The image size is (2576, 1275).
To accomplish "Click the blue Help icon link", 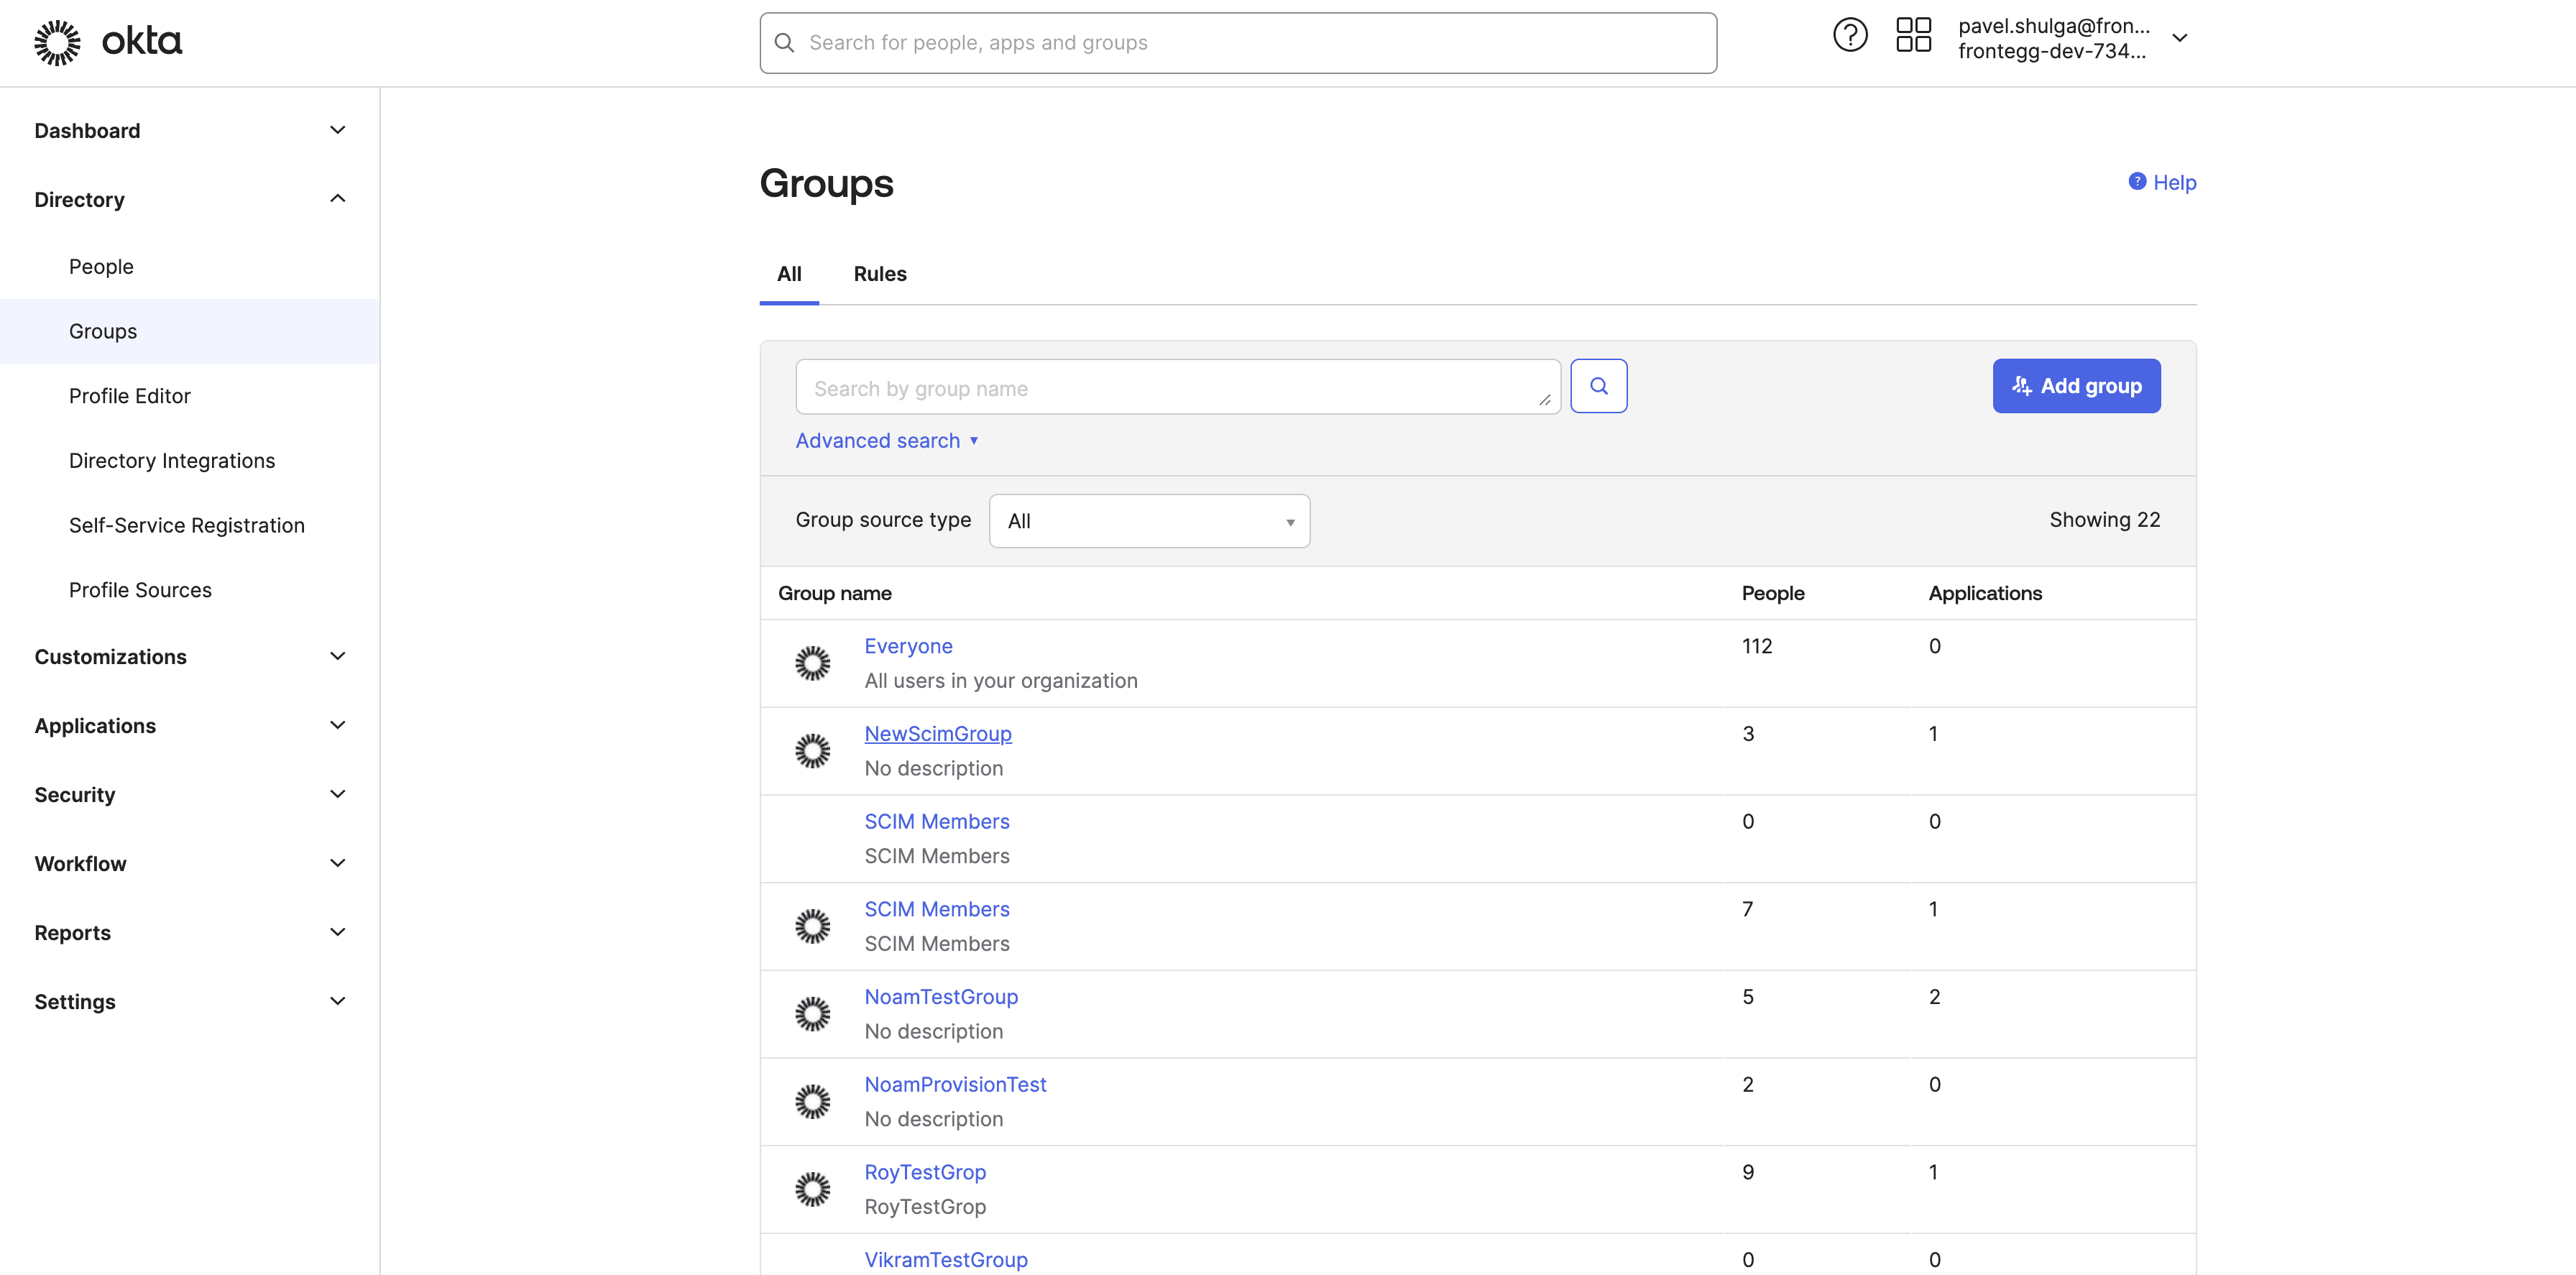I will [x=2162, y=182].
